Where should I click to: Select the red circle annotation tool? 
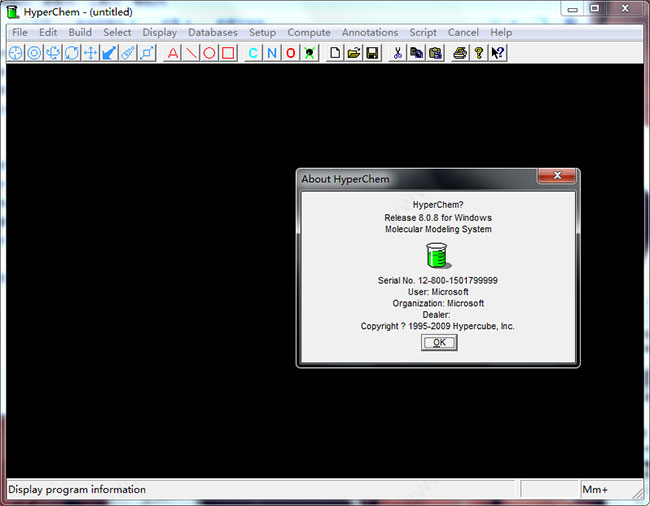[209, 53]
